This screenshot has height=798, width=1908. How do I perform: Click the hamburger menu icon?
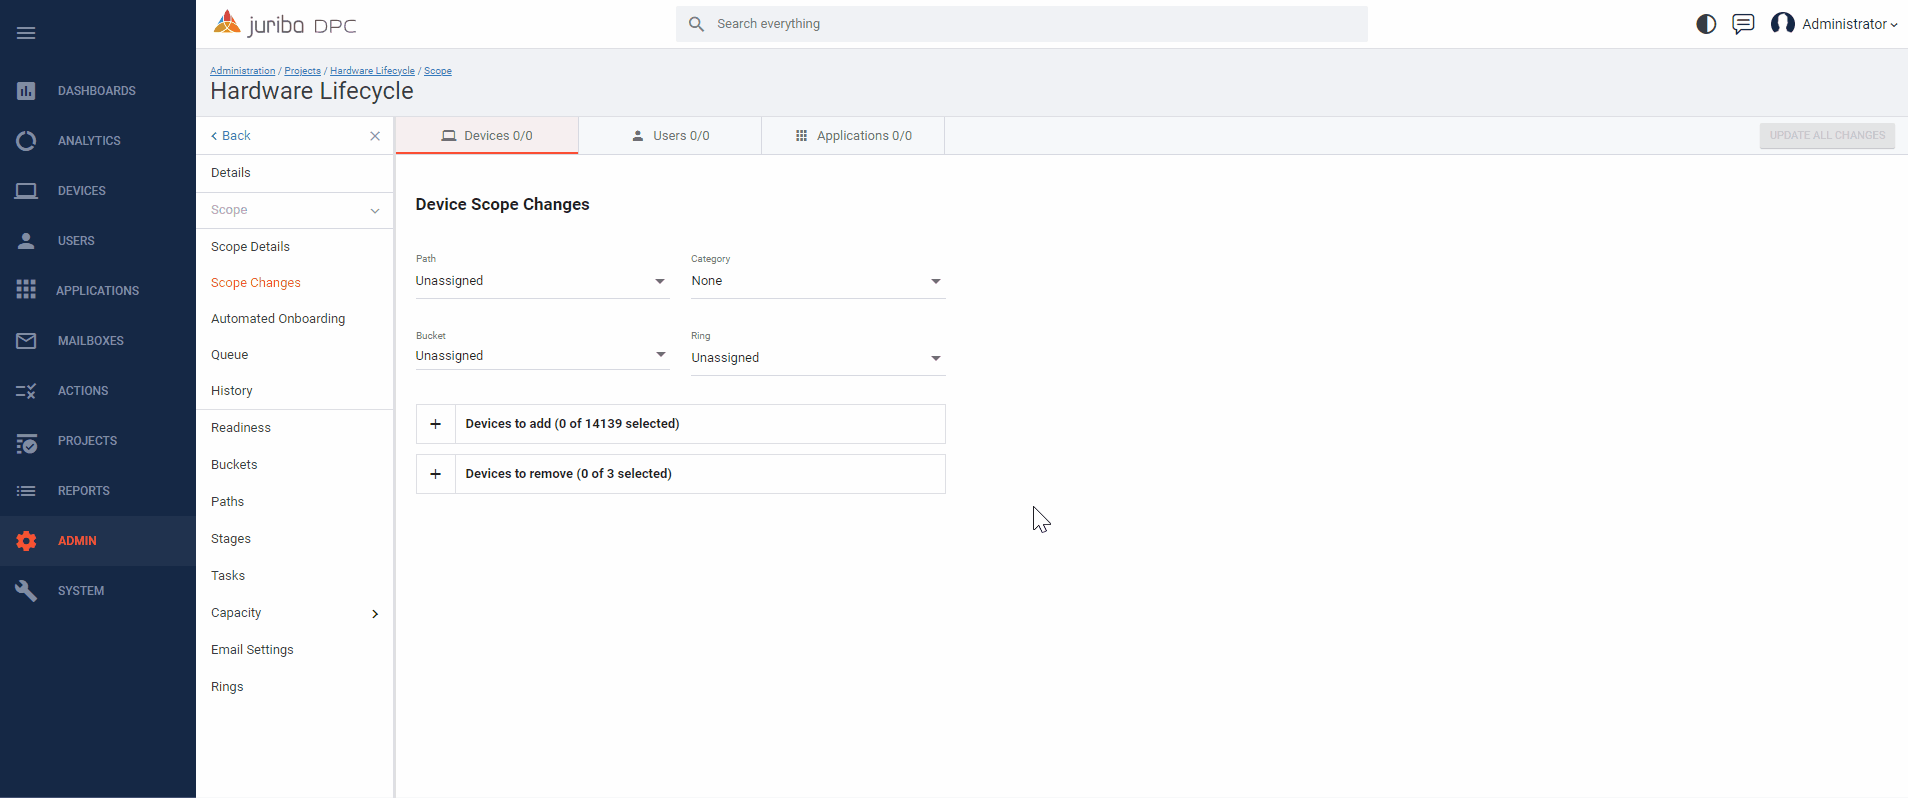pyautogui.click(x=26, y=33)
